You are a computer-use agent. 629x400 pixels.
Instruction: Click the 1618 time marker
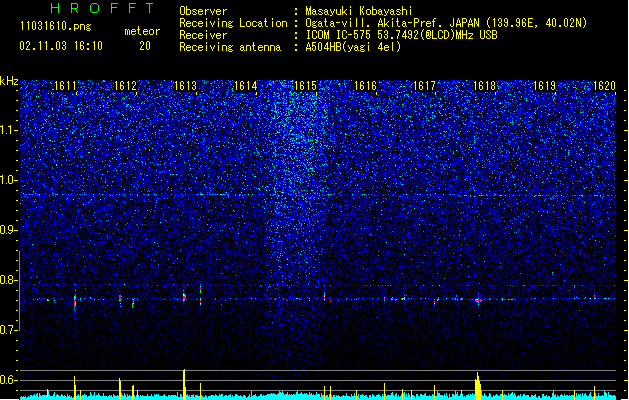click(484, 86)
